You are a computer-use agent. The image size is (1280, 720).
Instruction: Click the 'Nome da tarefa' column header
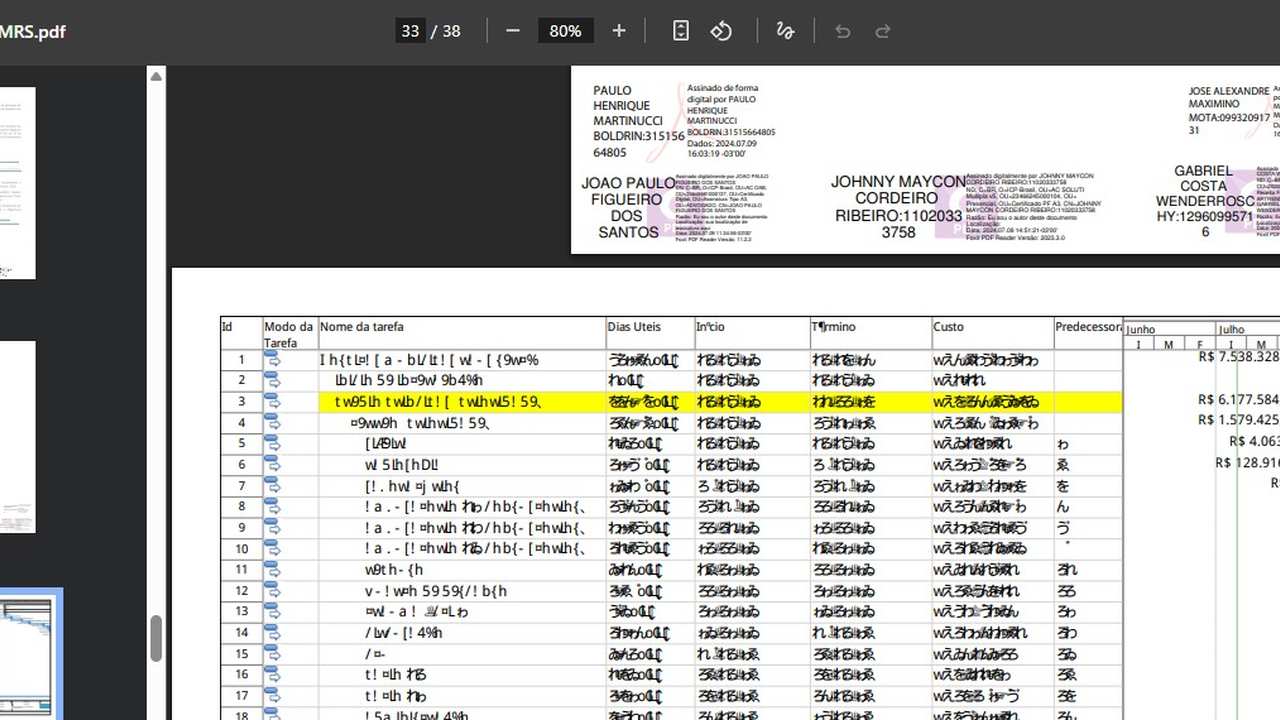tap(362, 327)
